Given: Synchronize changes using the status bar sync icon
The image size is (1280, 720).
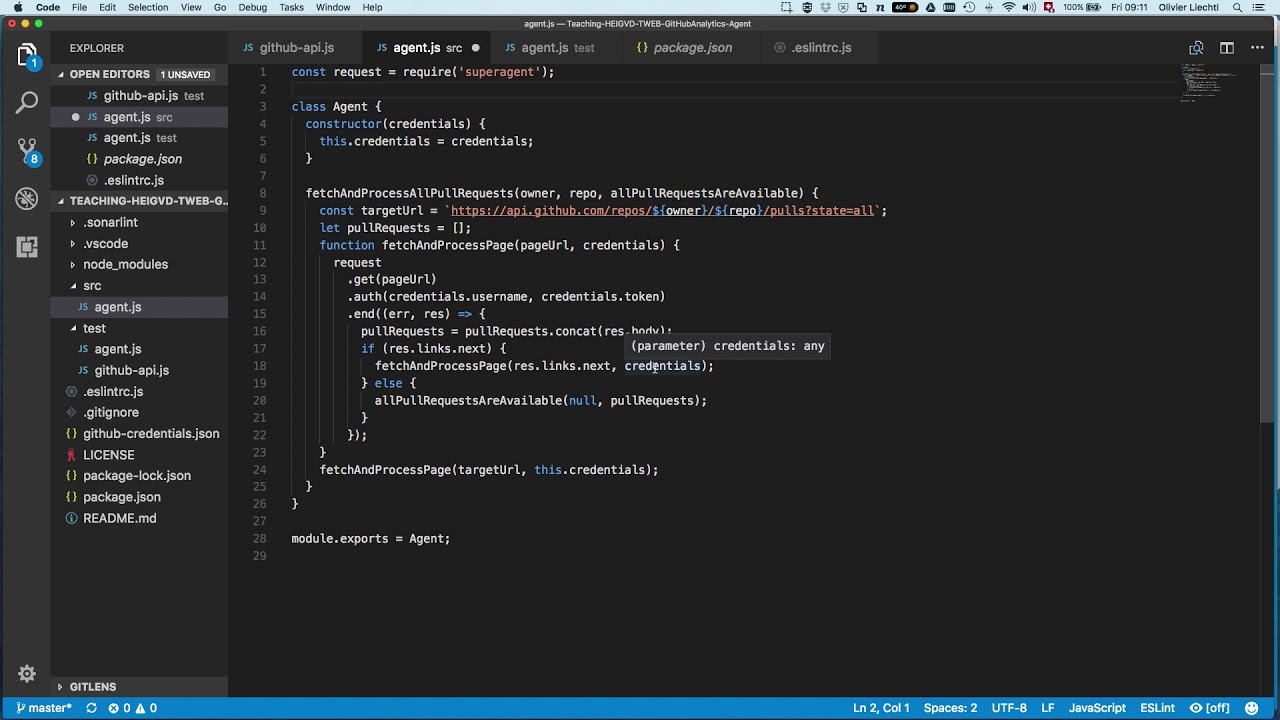Looking at the screenshot, I should coord(91,708).
